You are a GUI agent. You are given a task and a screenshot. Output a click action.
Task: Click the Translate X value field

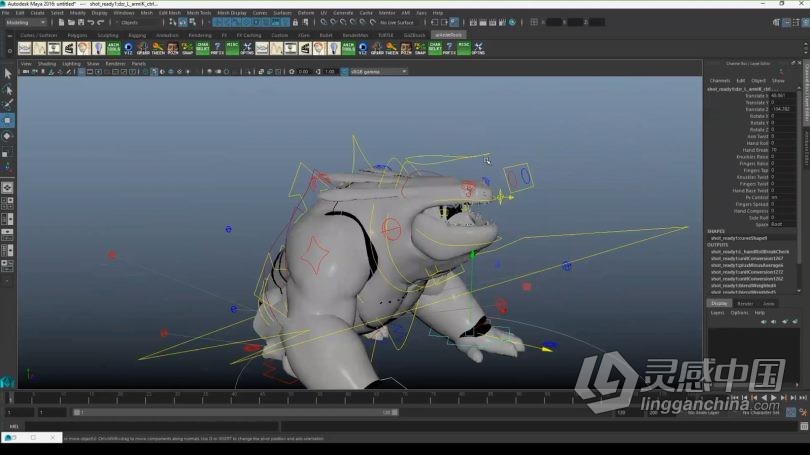tap(783, 96)
